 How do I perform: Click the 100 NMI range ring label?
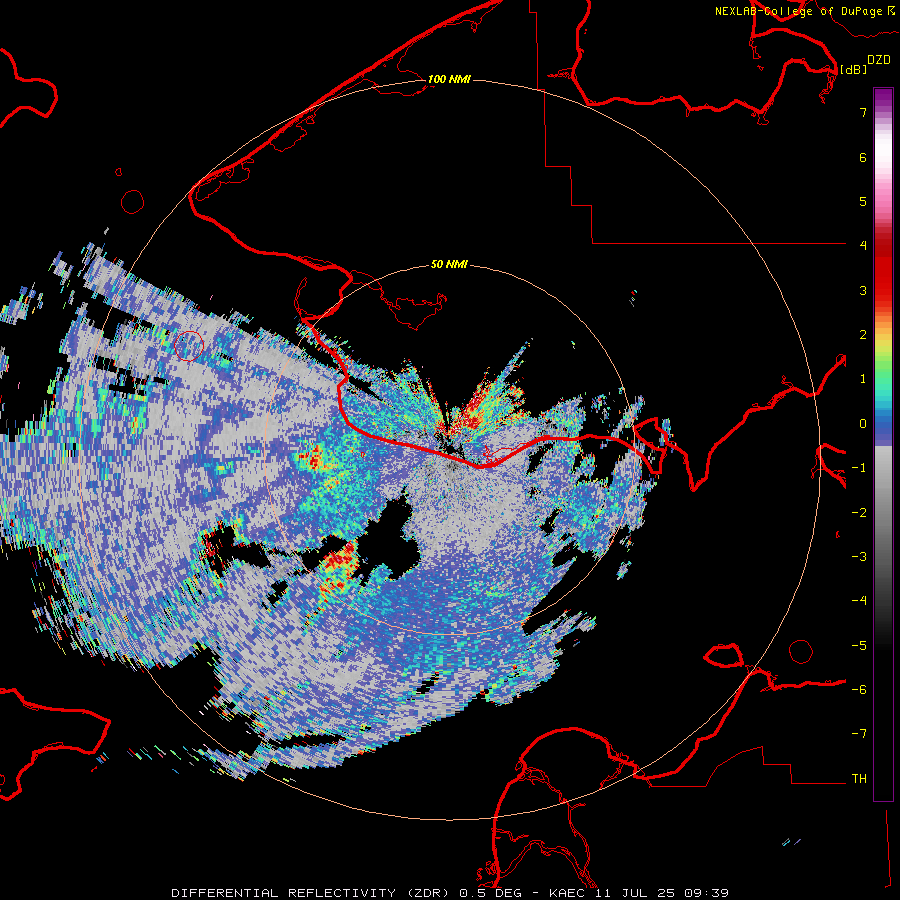(449, 79)
